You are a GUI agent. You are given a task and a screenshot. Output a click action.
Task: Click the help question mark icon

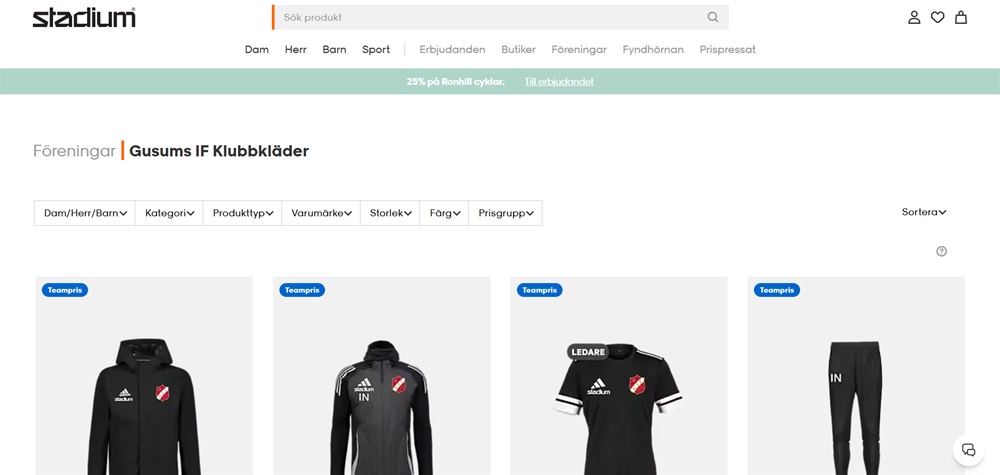pos(941,251)
